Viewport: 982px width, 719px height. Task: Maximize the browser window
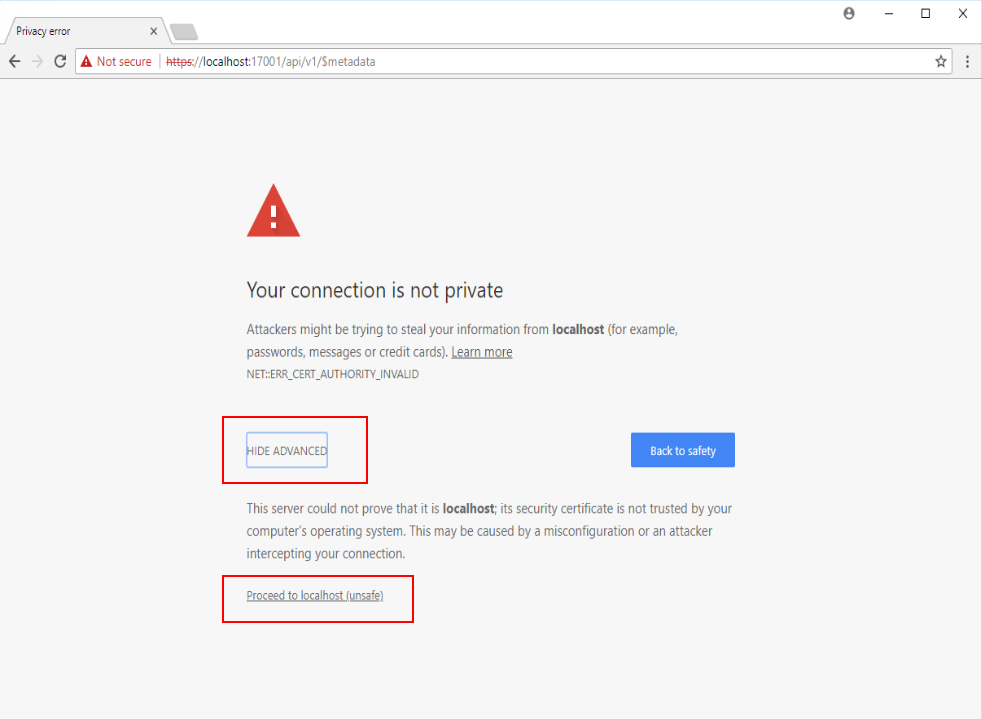coord(925,14)
